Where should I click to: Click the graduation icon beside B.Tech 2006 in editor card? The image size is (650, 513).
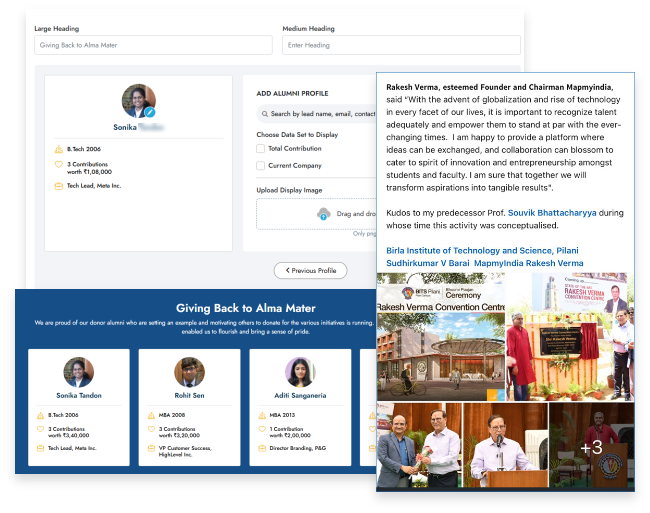click(x=59, y=148)
